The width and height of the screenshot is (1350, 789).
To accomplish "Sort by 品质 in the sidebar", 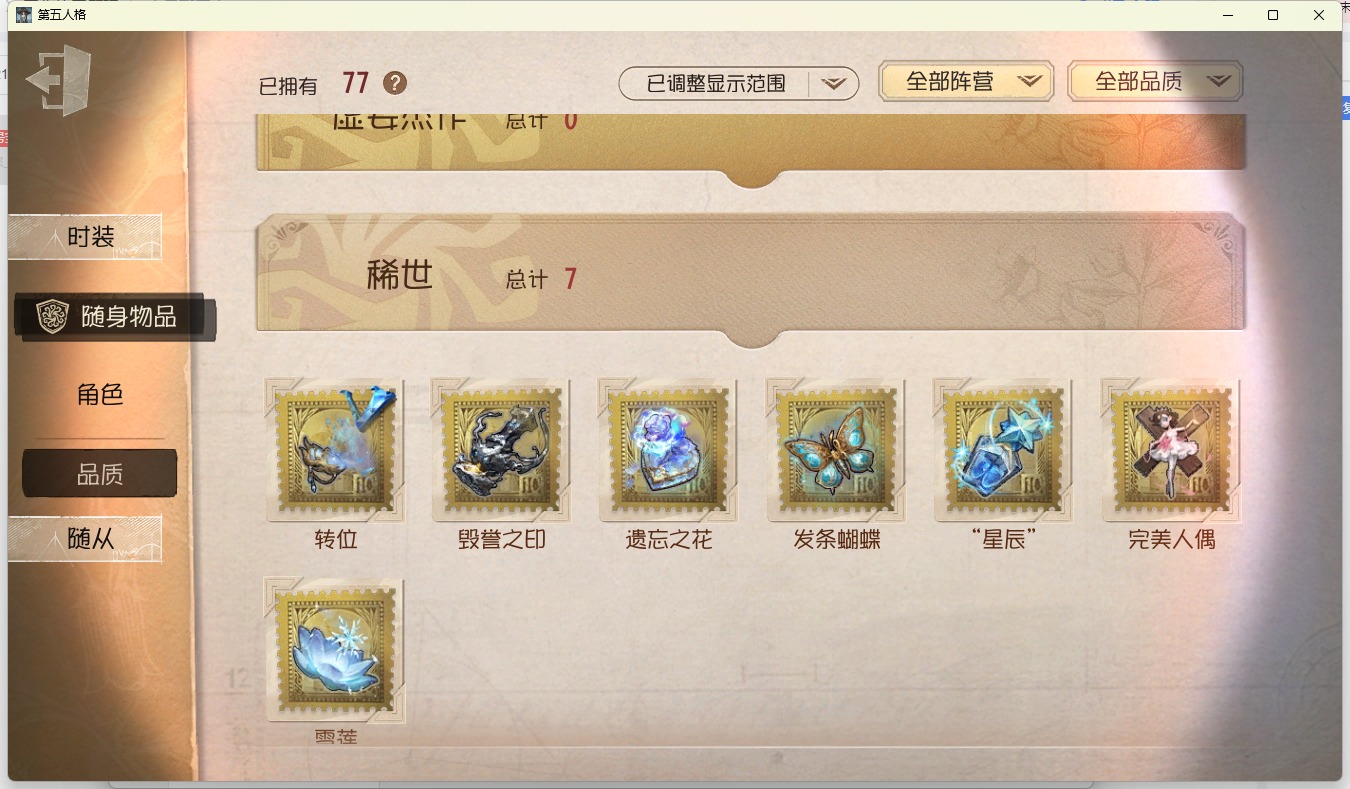I will [x=100, y=474].
